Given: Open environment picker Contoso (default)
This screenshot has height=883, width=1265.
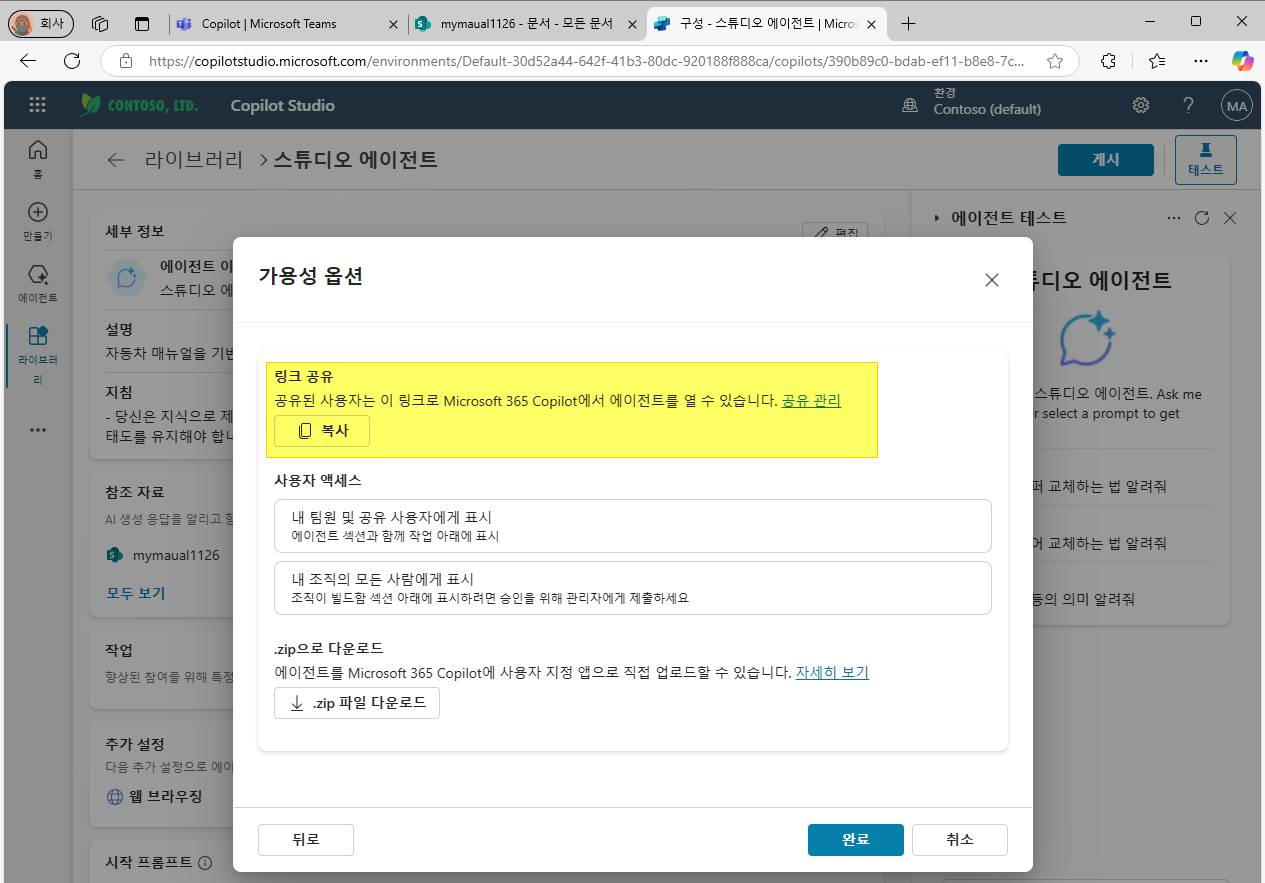Looking at the screenshot, I should pos(972,101).
